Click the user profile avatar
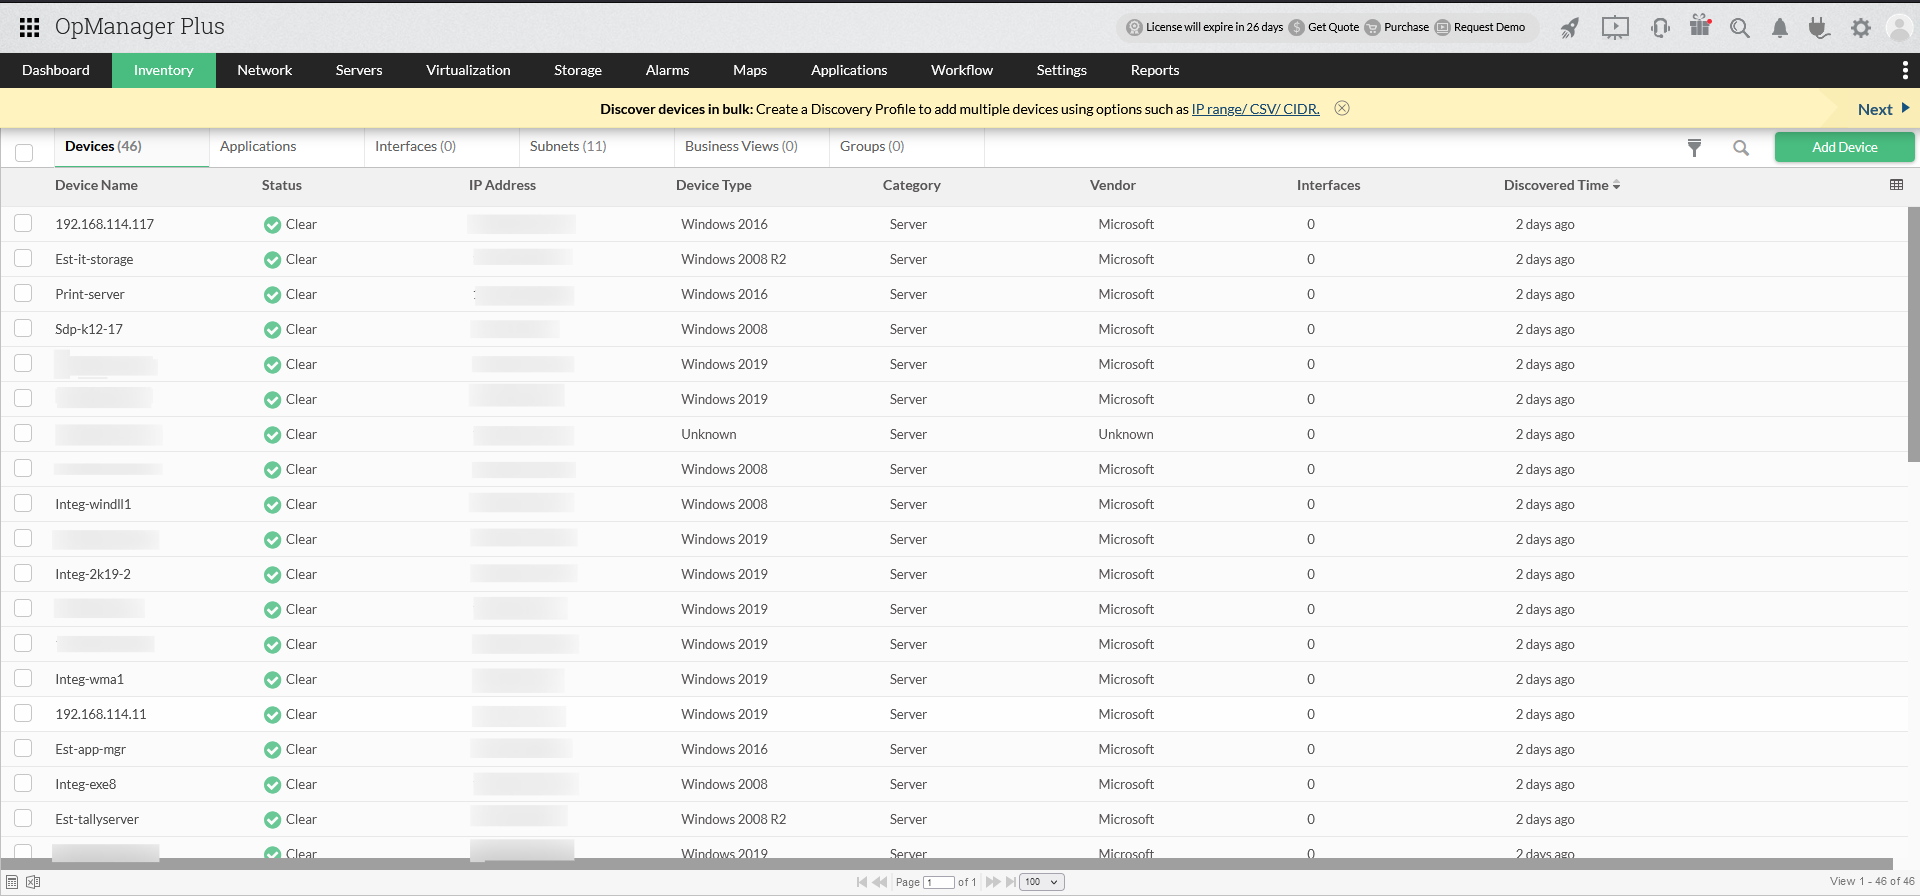Image resolution: width=1920 pixels, height=896 pixels. coord(1899,28)
